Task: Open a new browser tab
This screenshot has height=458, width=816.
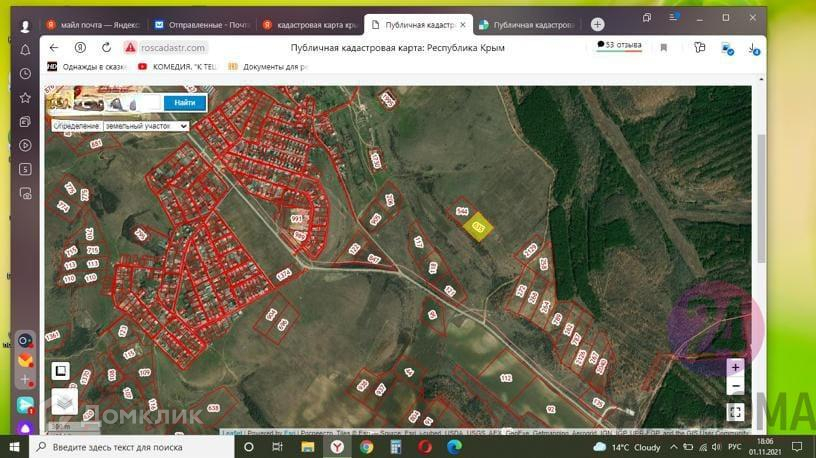Action: point(597,24)
